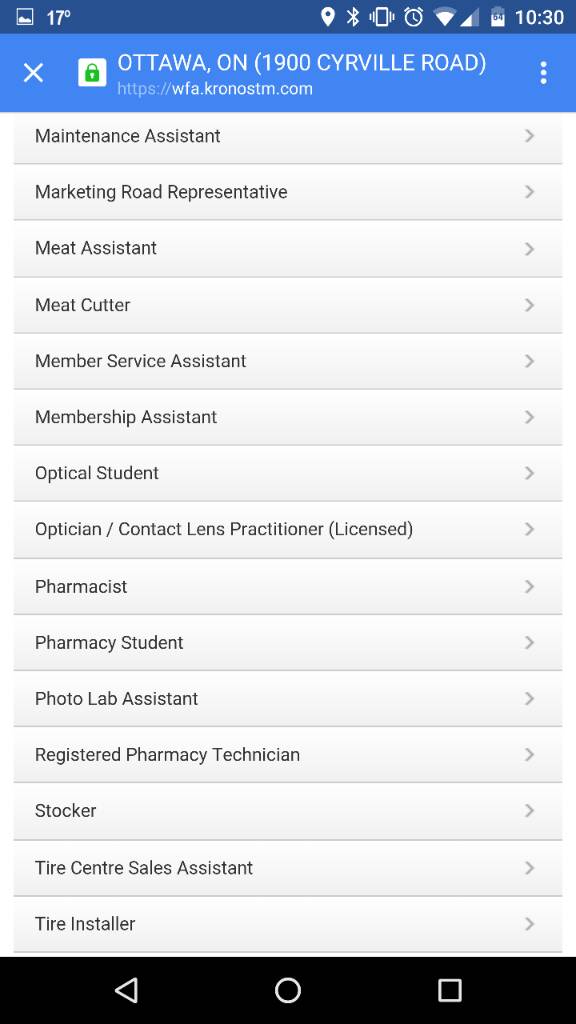Tap the location pin status bar icon
Image resolution: width=576 pixels, height=1024 pixels.
click(x=328, y=17)
